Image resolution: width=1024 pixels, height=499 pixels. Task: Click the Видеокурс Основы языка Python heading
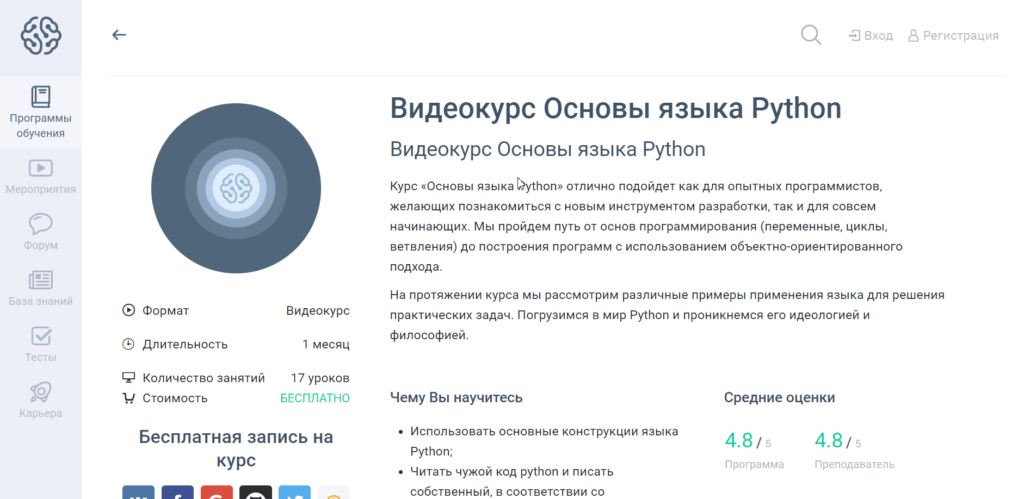(615, 108)
